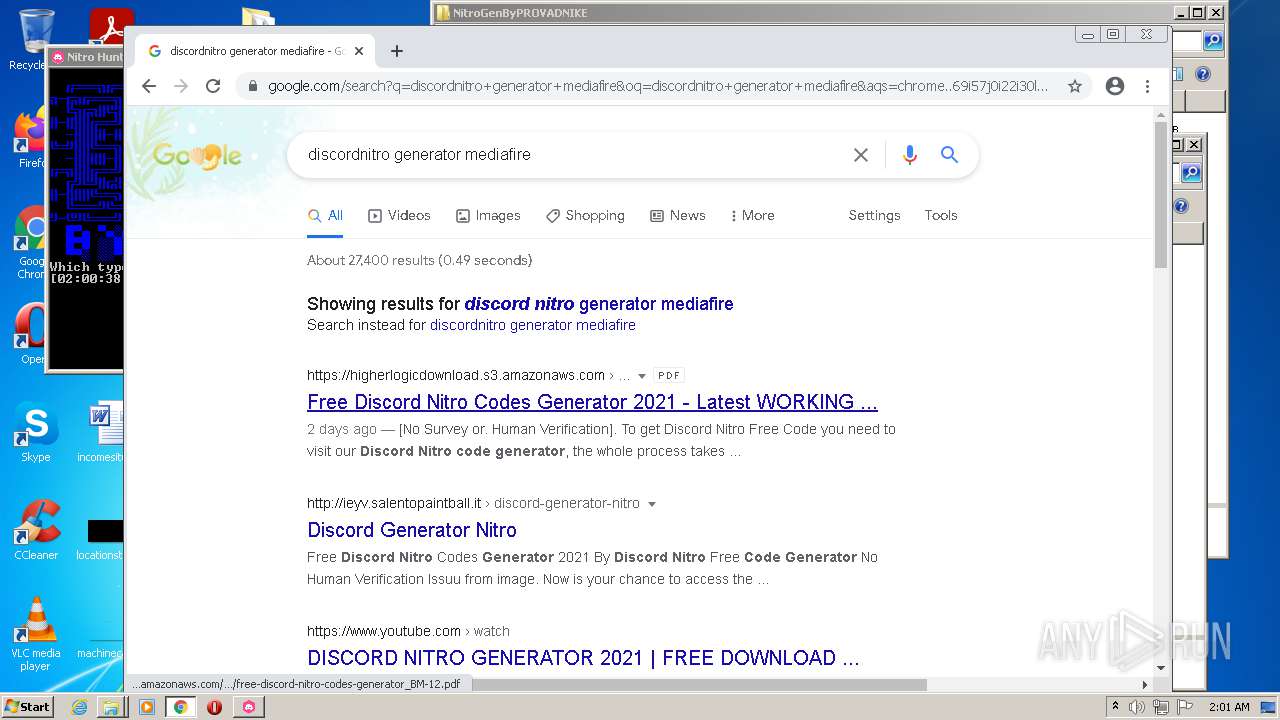Open the Skype desktop shortcut

[36, 433]
